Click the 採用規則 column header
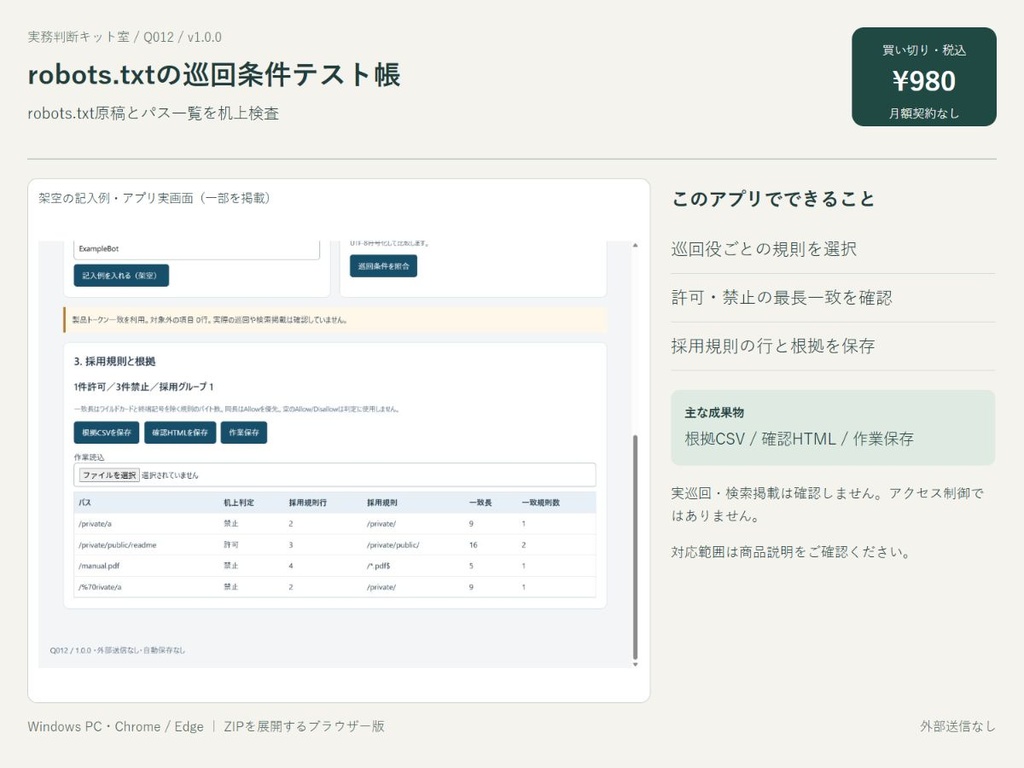This screenshot has width=1024, height=768. [x=382, y=503]
